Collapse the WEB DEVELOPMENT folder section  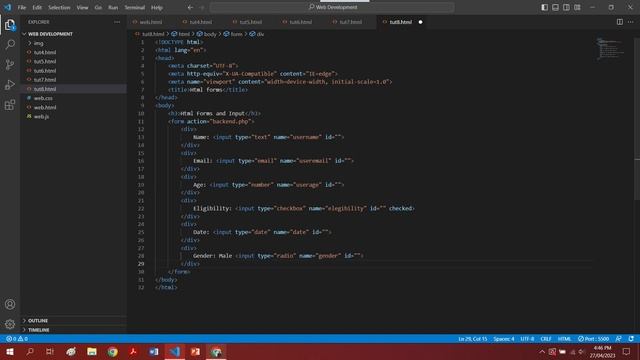(73, 34)
